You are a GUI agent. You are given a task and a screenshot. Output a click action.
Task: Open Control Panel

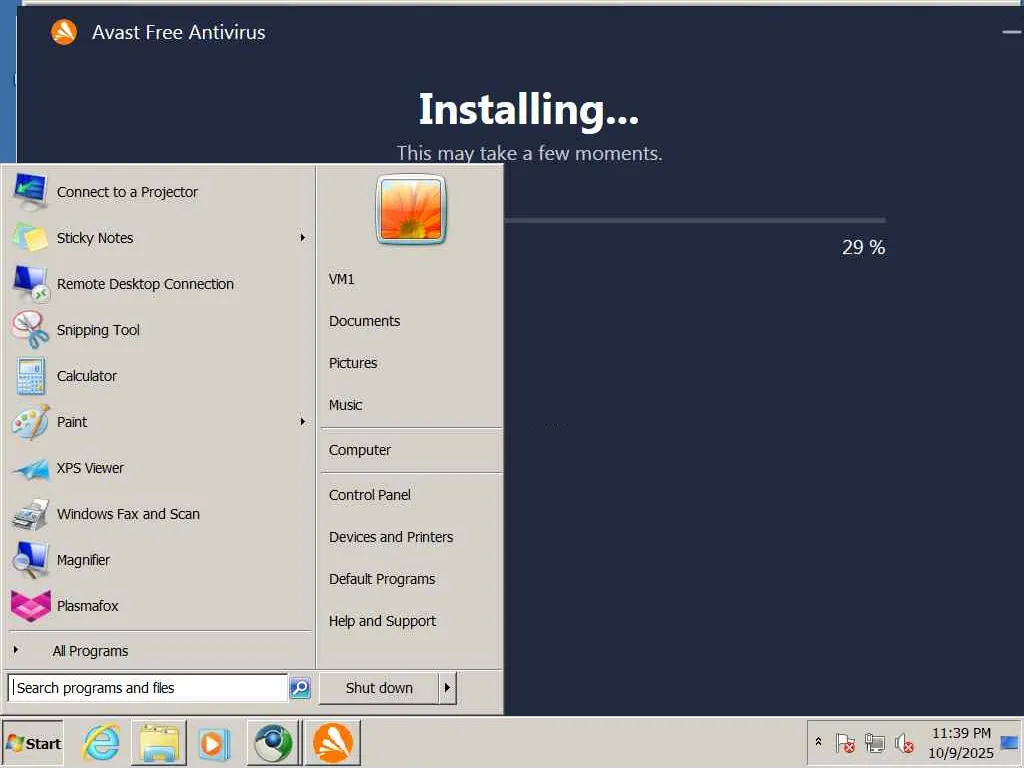[370, 495]
